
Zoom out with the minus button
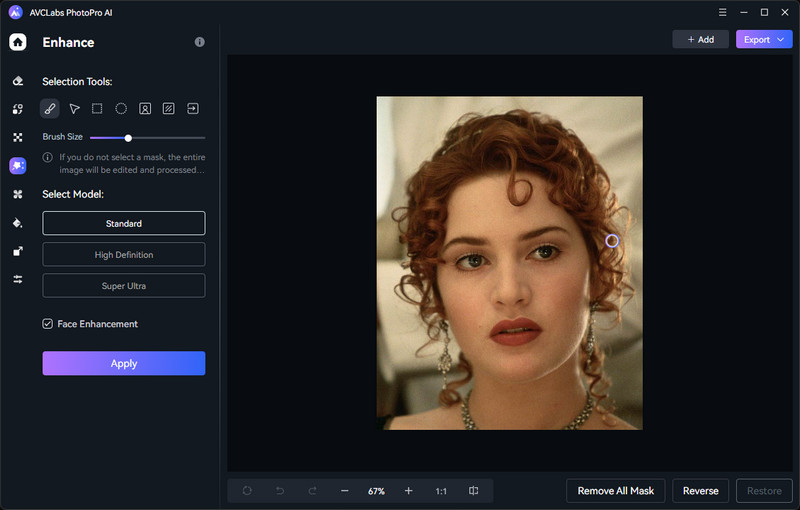[345, 491]
